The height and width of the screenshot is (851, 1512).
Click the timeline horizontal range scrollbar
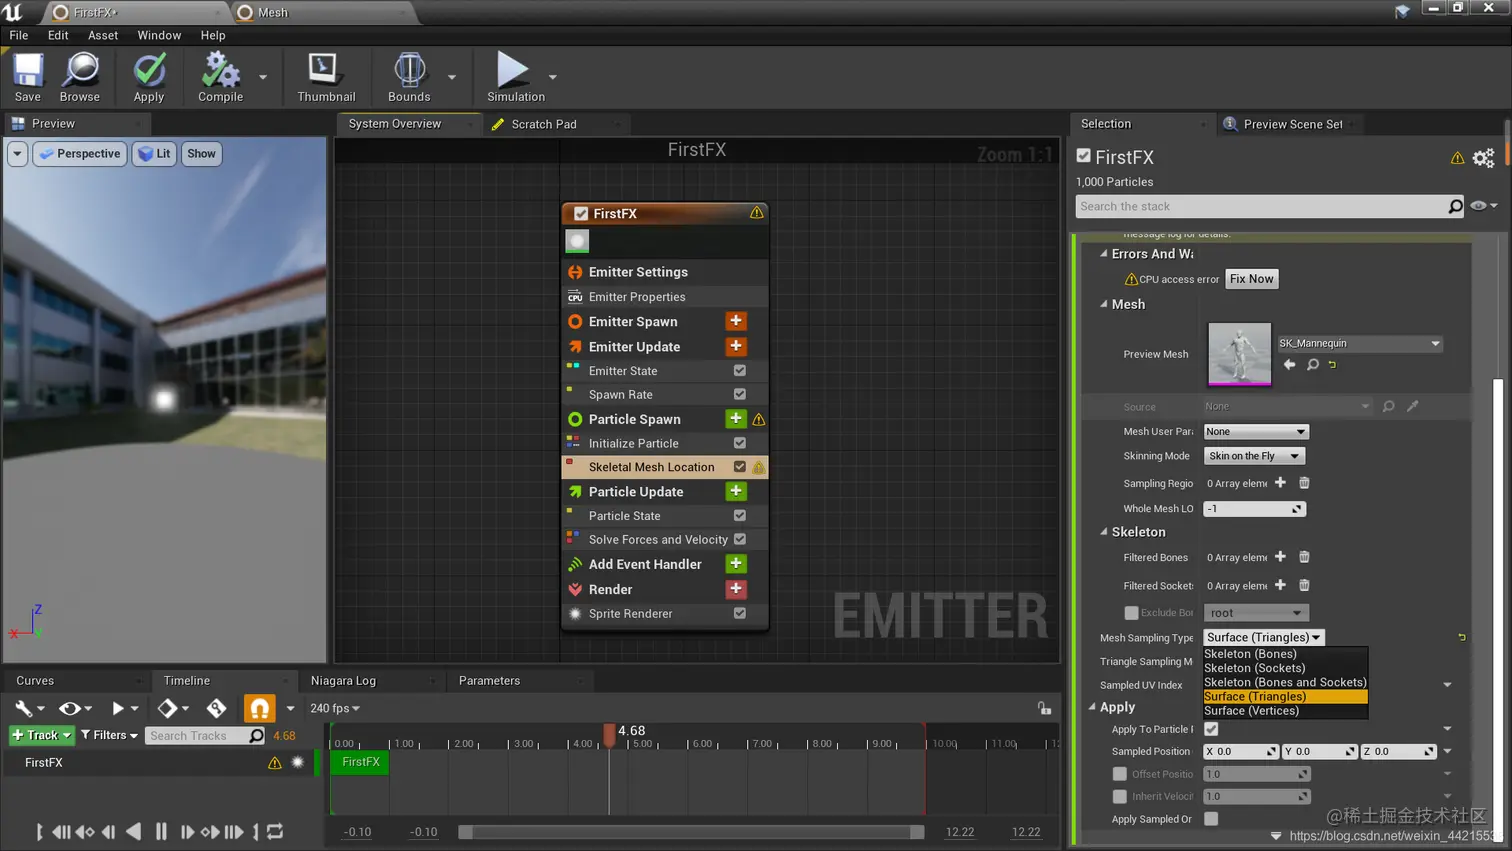[691, 832]
